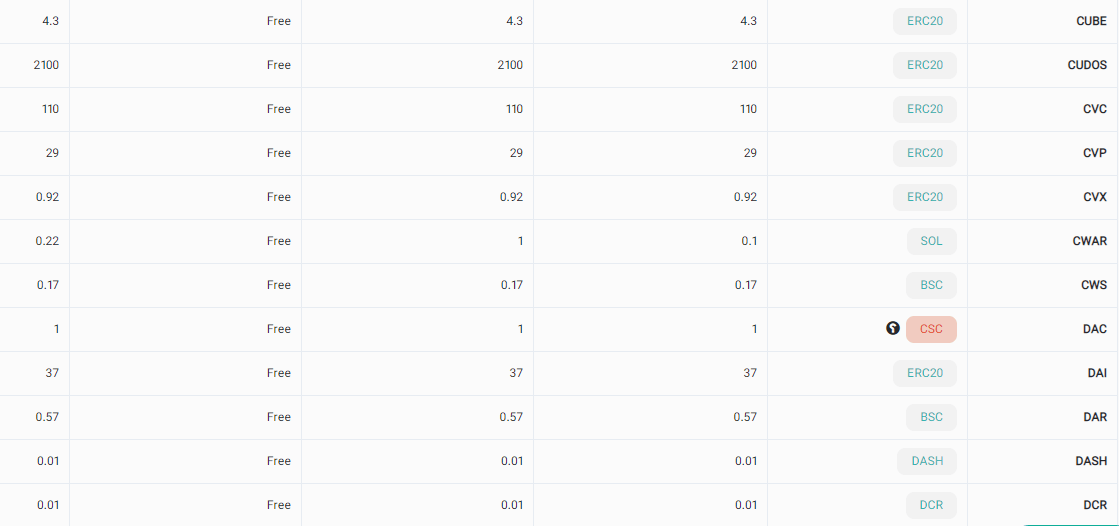Click the 0.1 value in CWAR row
The height and width of the screenshot is (526, 1119).
point(749,241)
